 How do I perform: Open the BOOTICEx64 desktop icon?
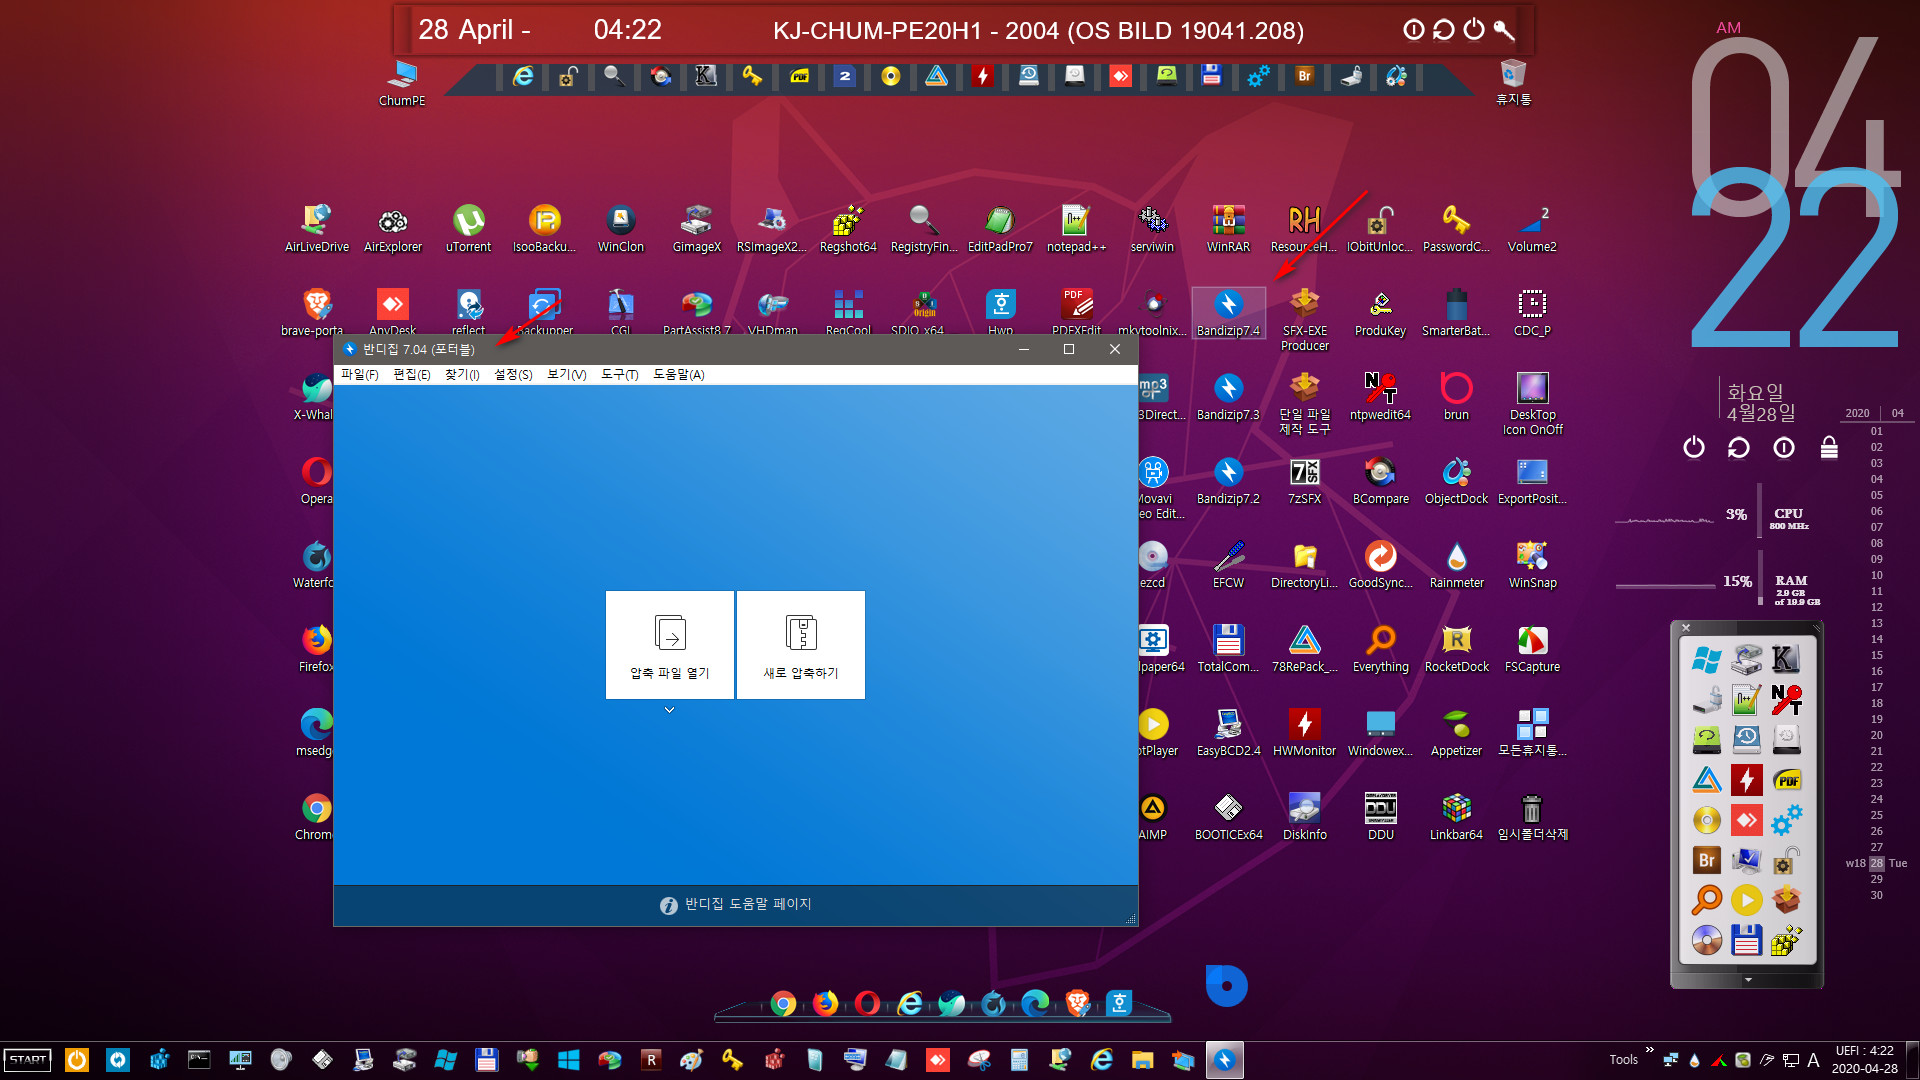click(x=1228, y=816)
